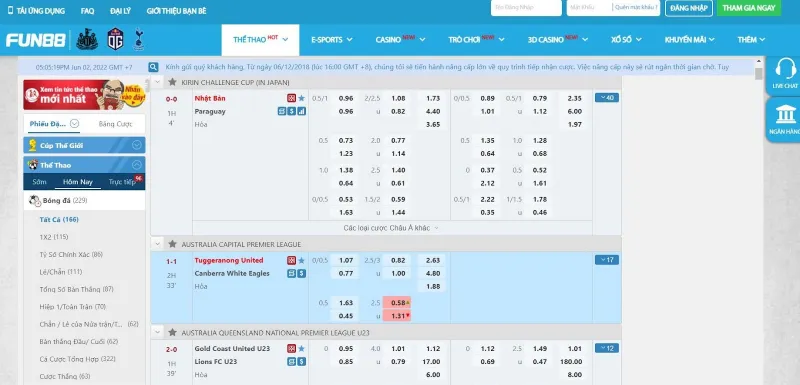Image resolution: width=800 pixels, height=385 pixels.
Task: Expand Cúp Thế Giới sidebar section
Action: (x=136, y=145)
